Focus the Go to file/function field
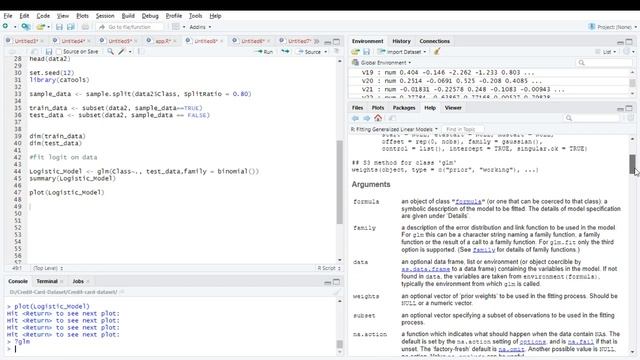This screenshot has width=640, height=360. click(x=130, y=27)
